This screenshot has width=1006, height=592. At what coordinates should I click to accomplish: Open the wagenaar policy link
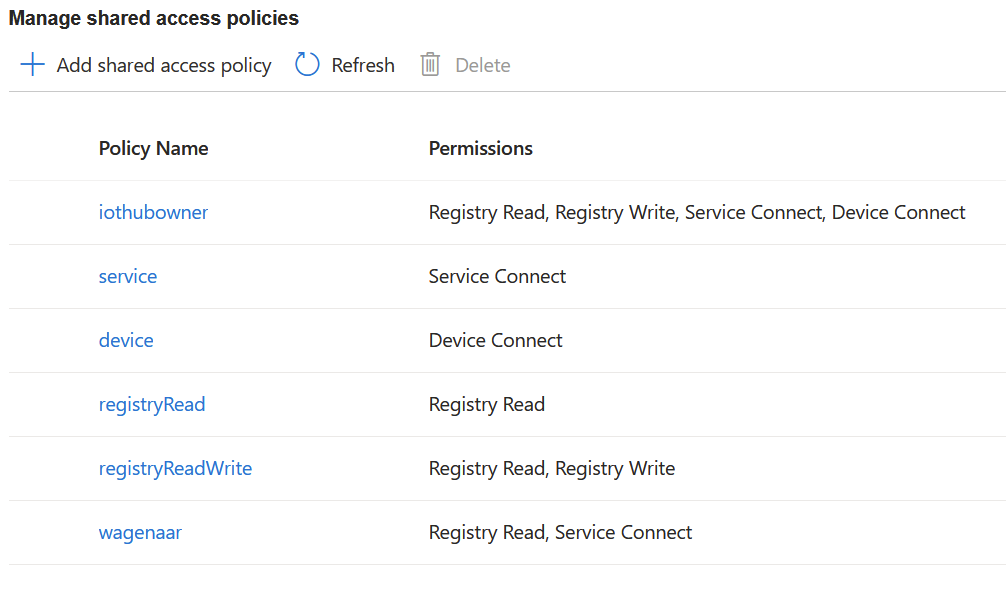(x=141, y=533)
